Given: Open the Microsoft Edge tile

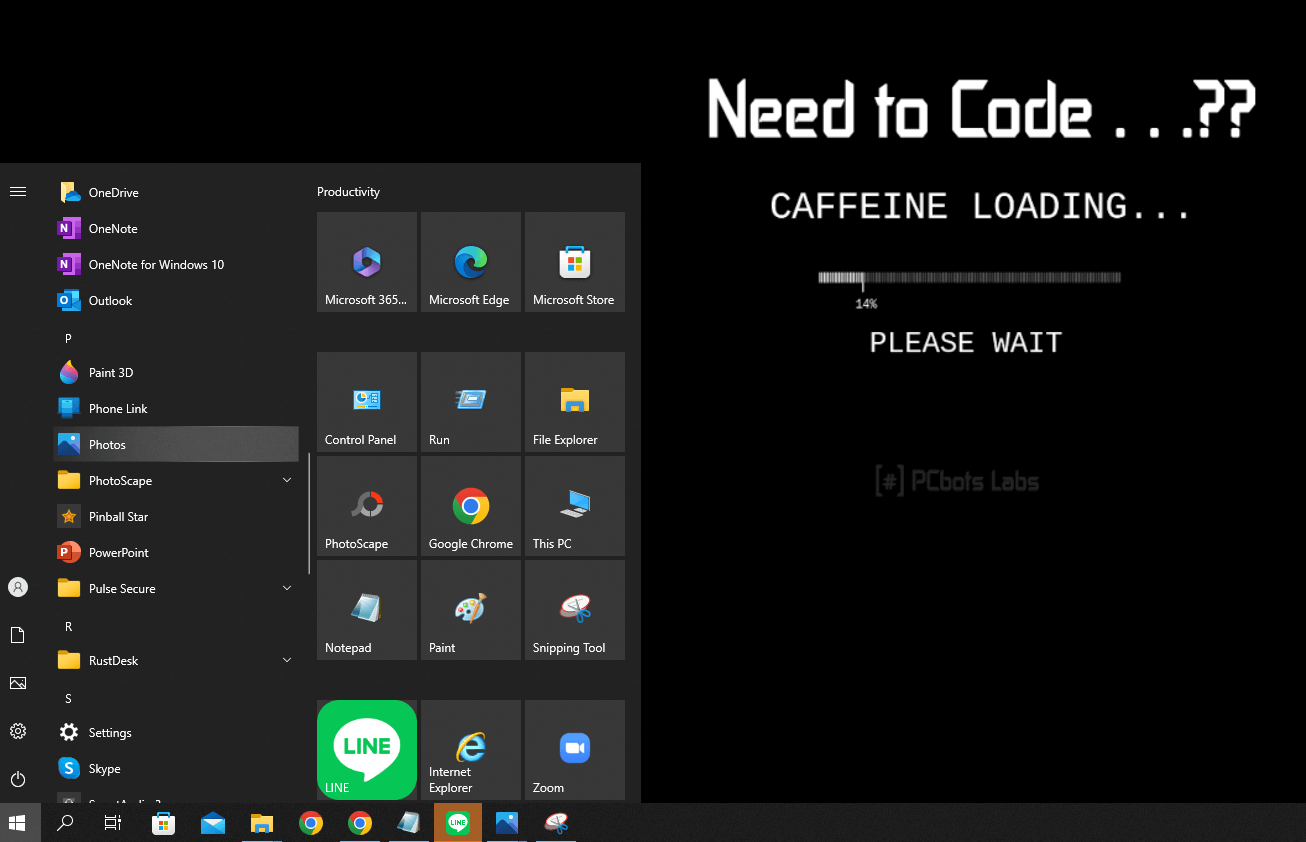Looking at the screenshot, I should (470, 262).
